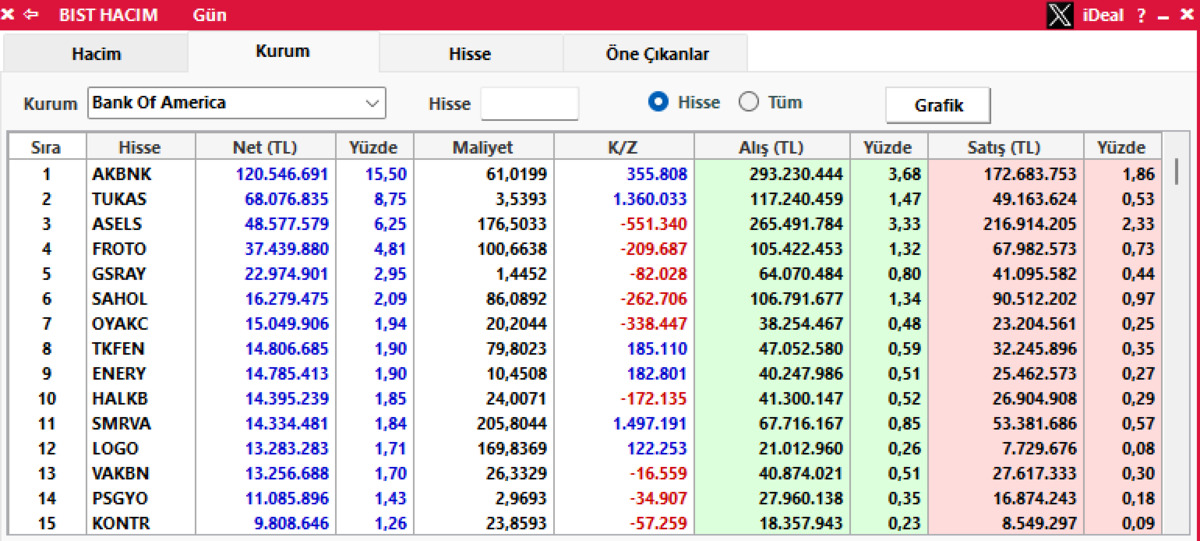The width and height of the screenshot is (1200, 541).
Task: Click maliyet value 61,0199
Action: [x=518, y=174]
